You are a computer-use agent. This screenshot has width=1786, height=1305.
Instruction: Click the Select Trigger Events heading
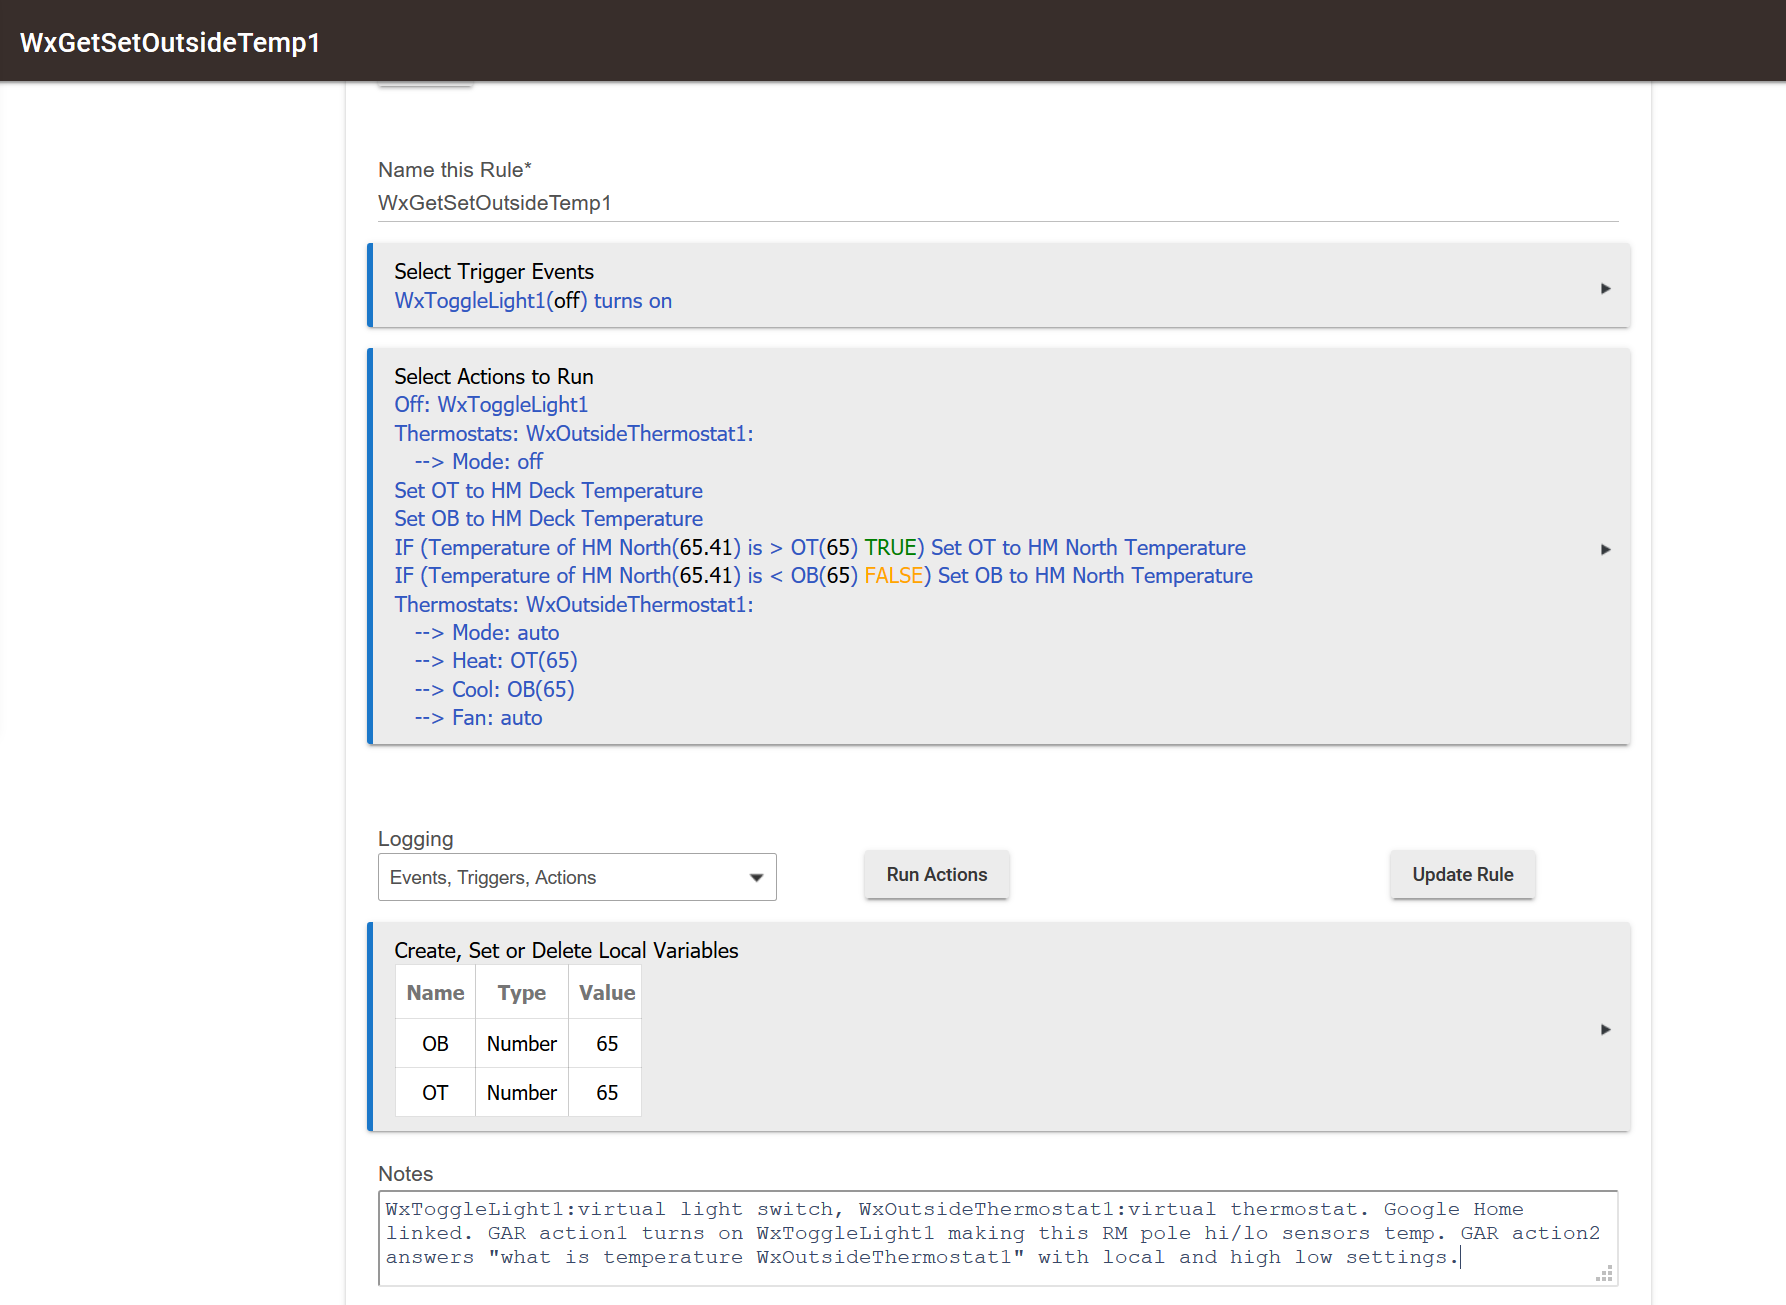494,272
